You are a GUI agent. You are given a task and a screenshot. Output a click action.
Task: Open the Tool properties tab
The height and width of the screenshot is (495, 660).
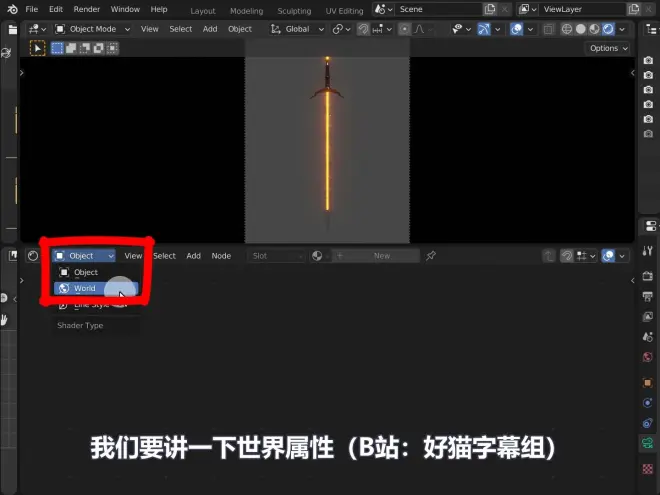(x=648, y=251)
